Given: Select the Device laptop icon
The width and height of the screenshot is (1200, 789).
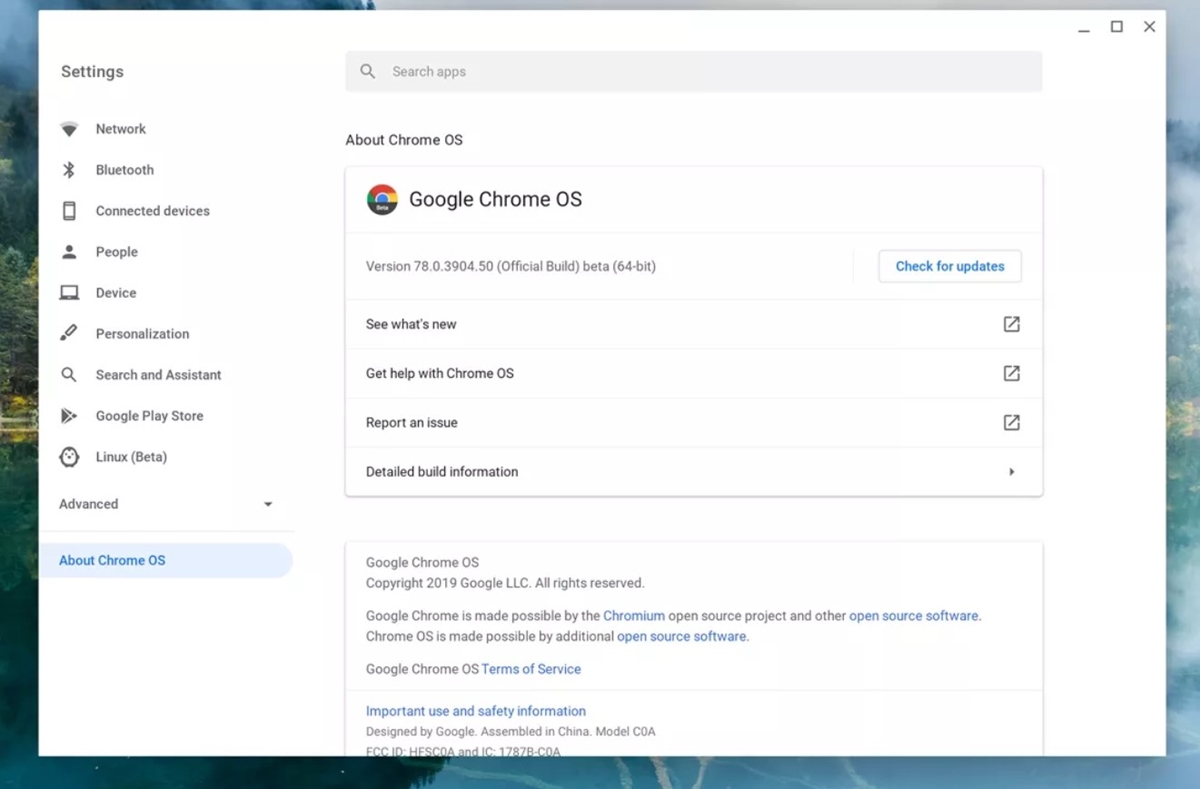Looking at the screenshot, I should tap(69, 292).
